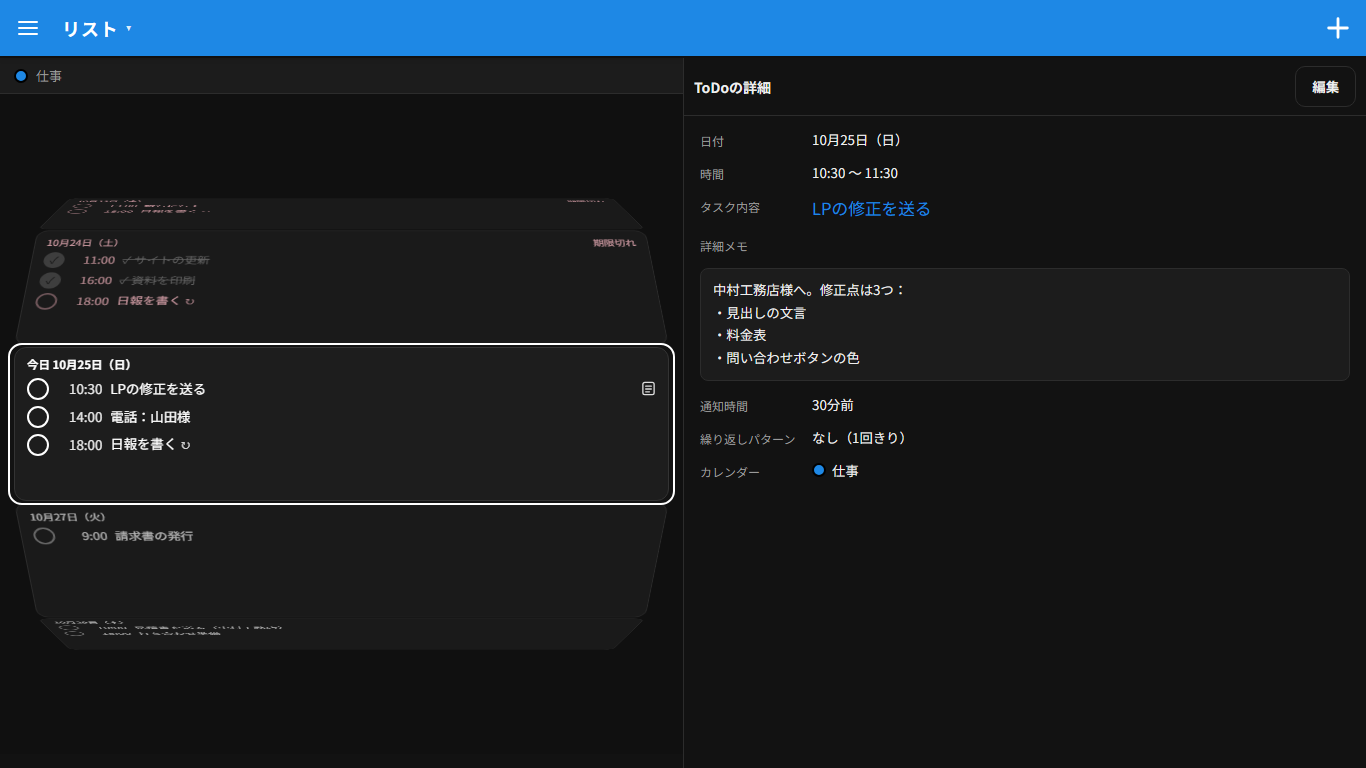Click the repeat icon beside today's 日報を書く
1366x768 pixels.
(185, 445)
